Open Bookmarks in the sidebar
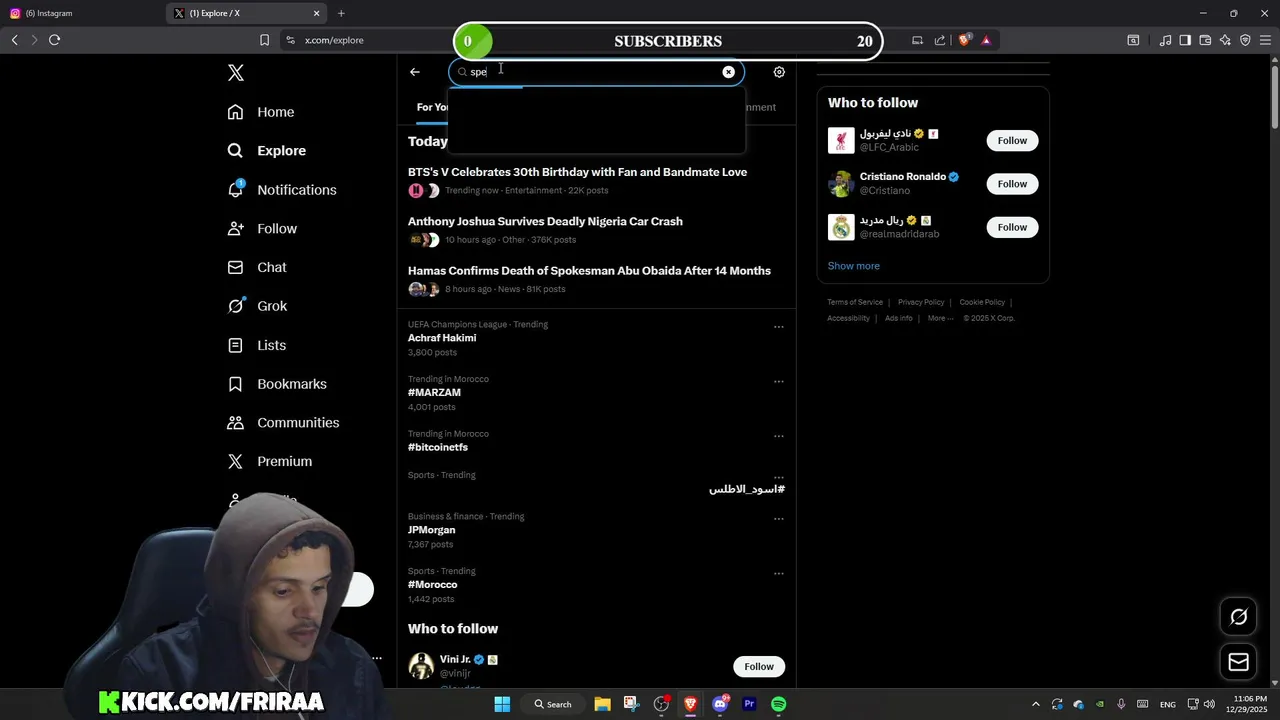 coord(277,384)
